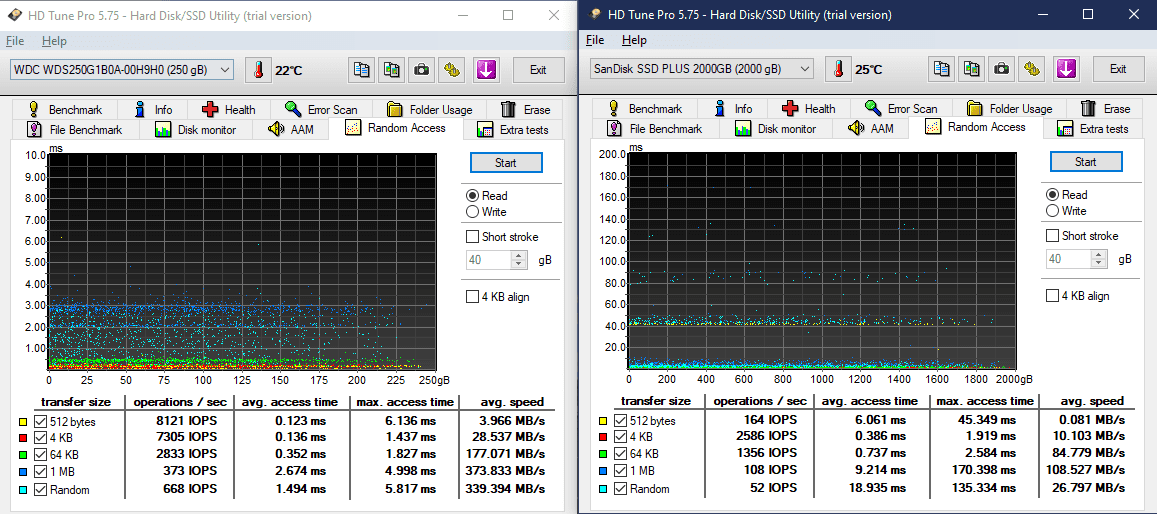Image resolution: width=1157 pixels, height=514 pixels.
Task: Click camera save screenshot icon in left window
Action: 421,70
